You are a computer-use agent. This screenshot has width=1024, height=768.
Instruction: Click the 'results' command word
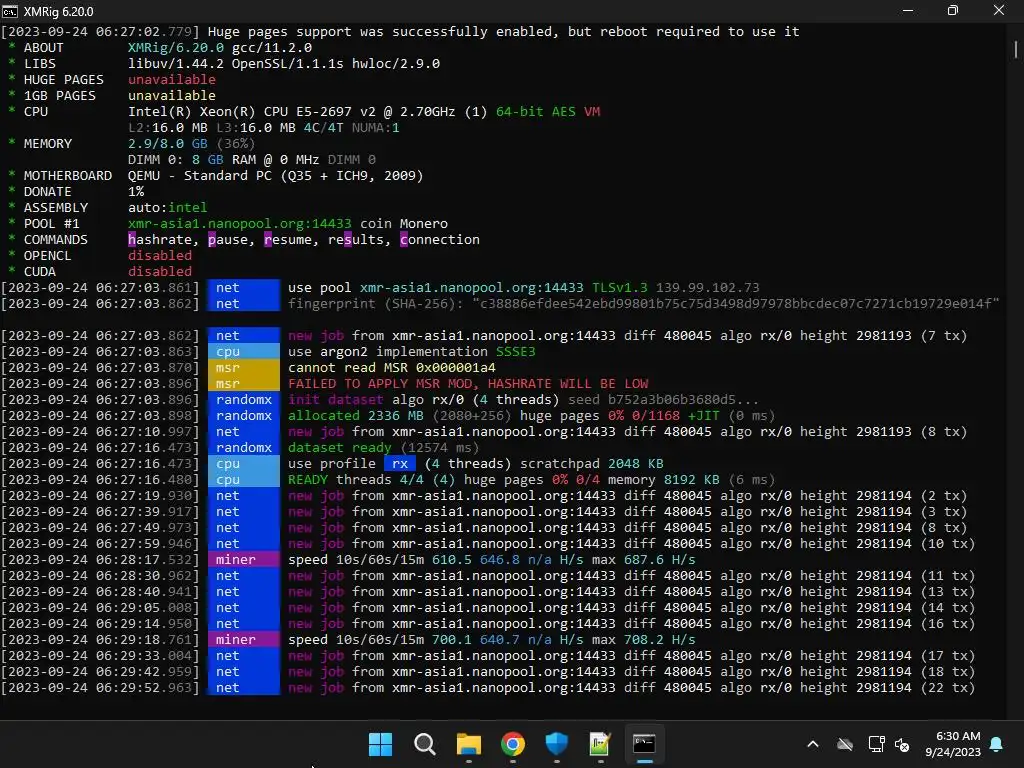click(355, 240)
